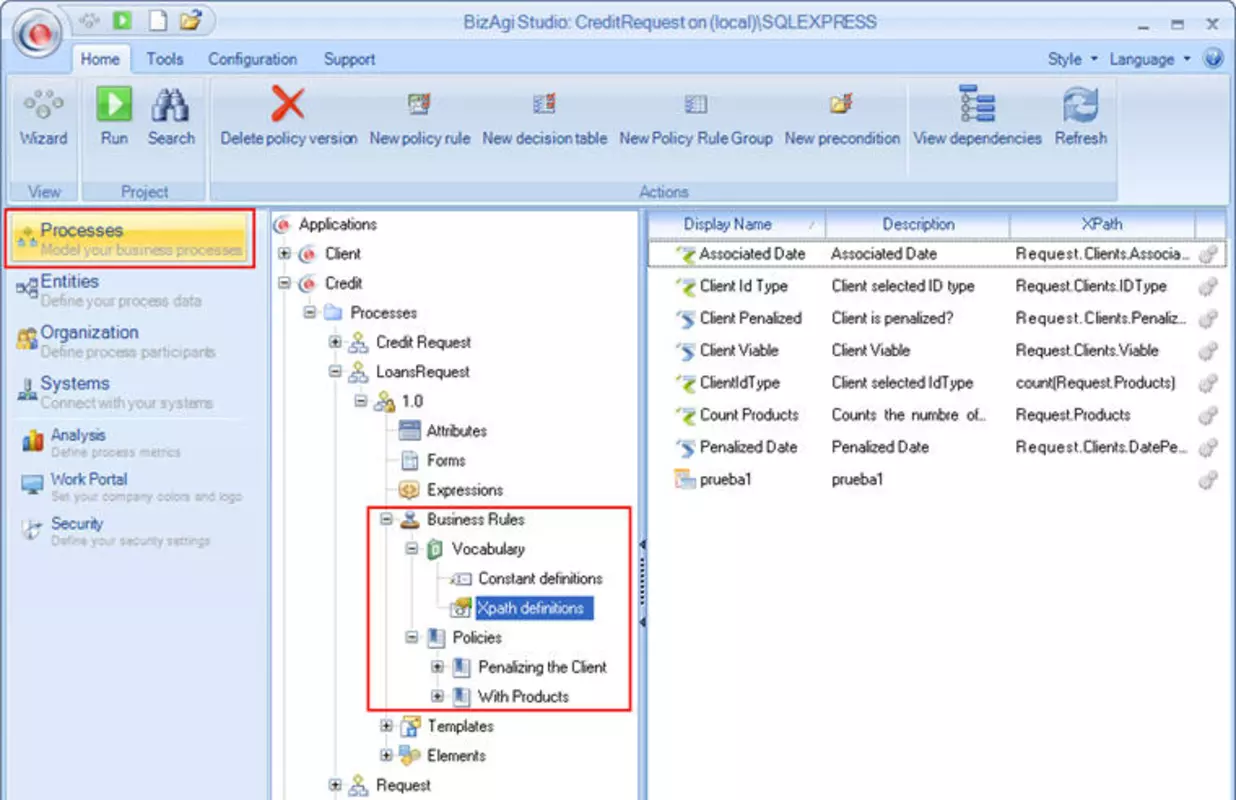
Task: Create a New decision table
Action: [544, 104]
